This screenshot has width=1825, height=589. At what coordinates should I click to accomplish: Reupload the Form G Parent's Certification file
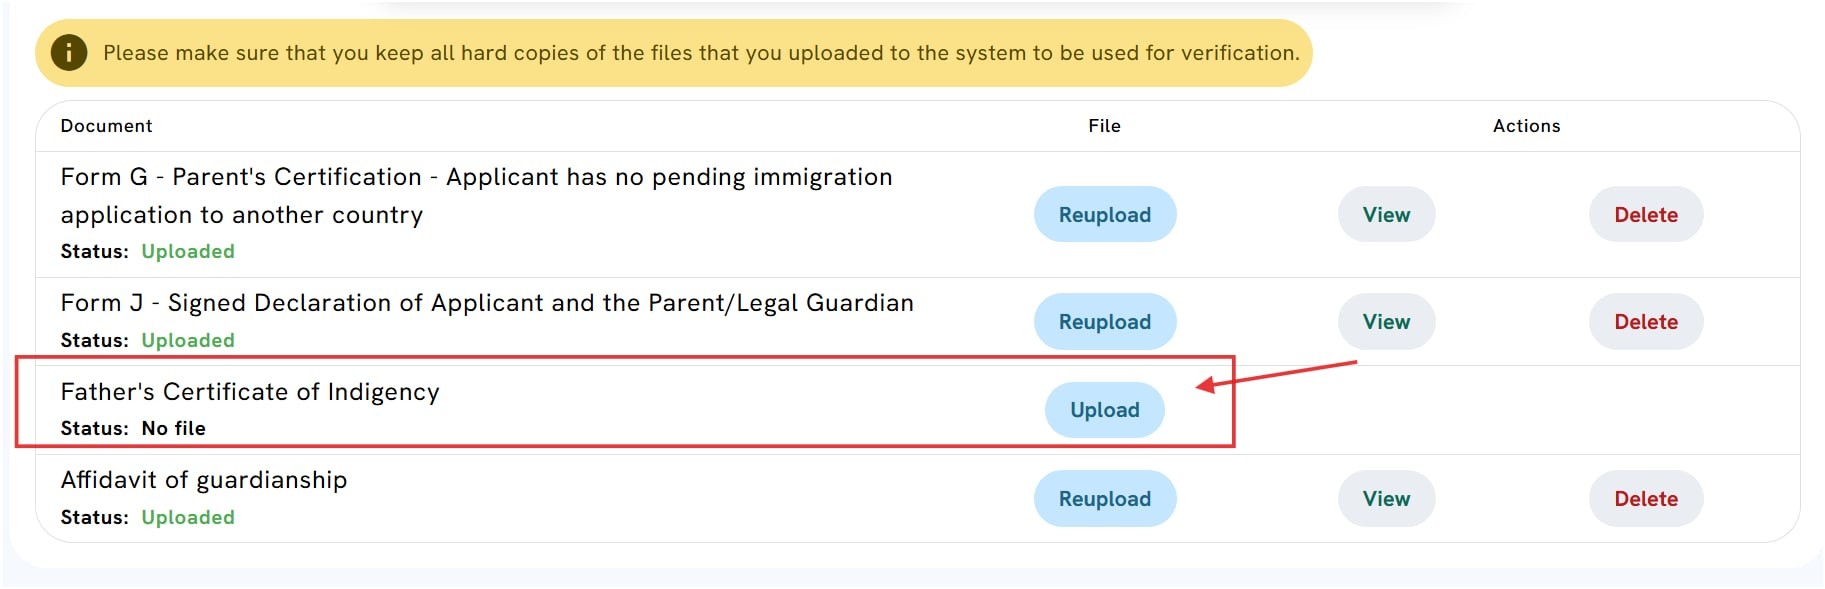click(1105, 214)
